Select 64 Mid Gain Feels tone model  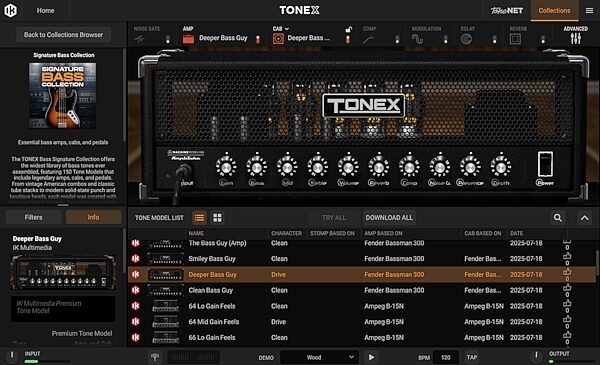click(x=362, y=322)
